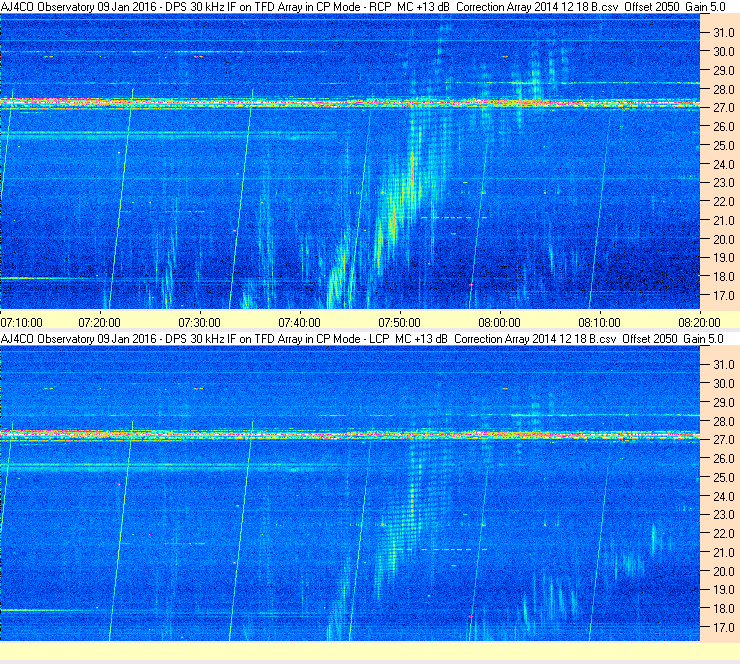Click the 25.0 frequency label on RCP chart
The image size is (740, 664).
[724, 146]
